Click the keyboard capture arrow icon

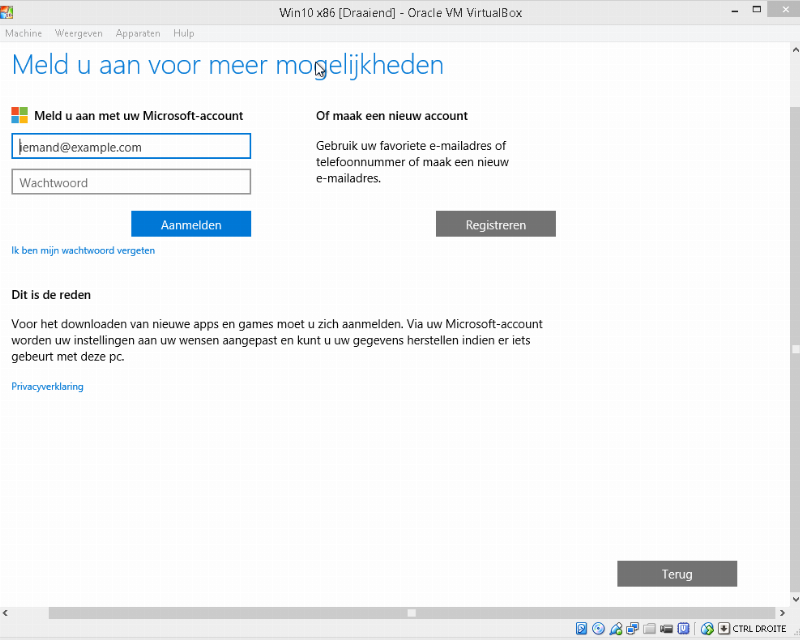click(x=724, y=628)
